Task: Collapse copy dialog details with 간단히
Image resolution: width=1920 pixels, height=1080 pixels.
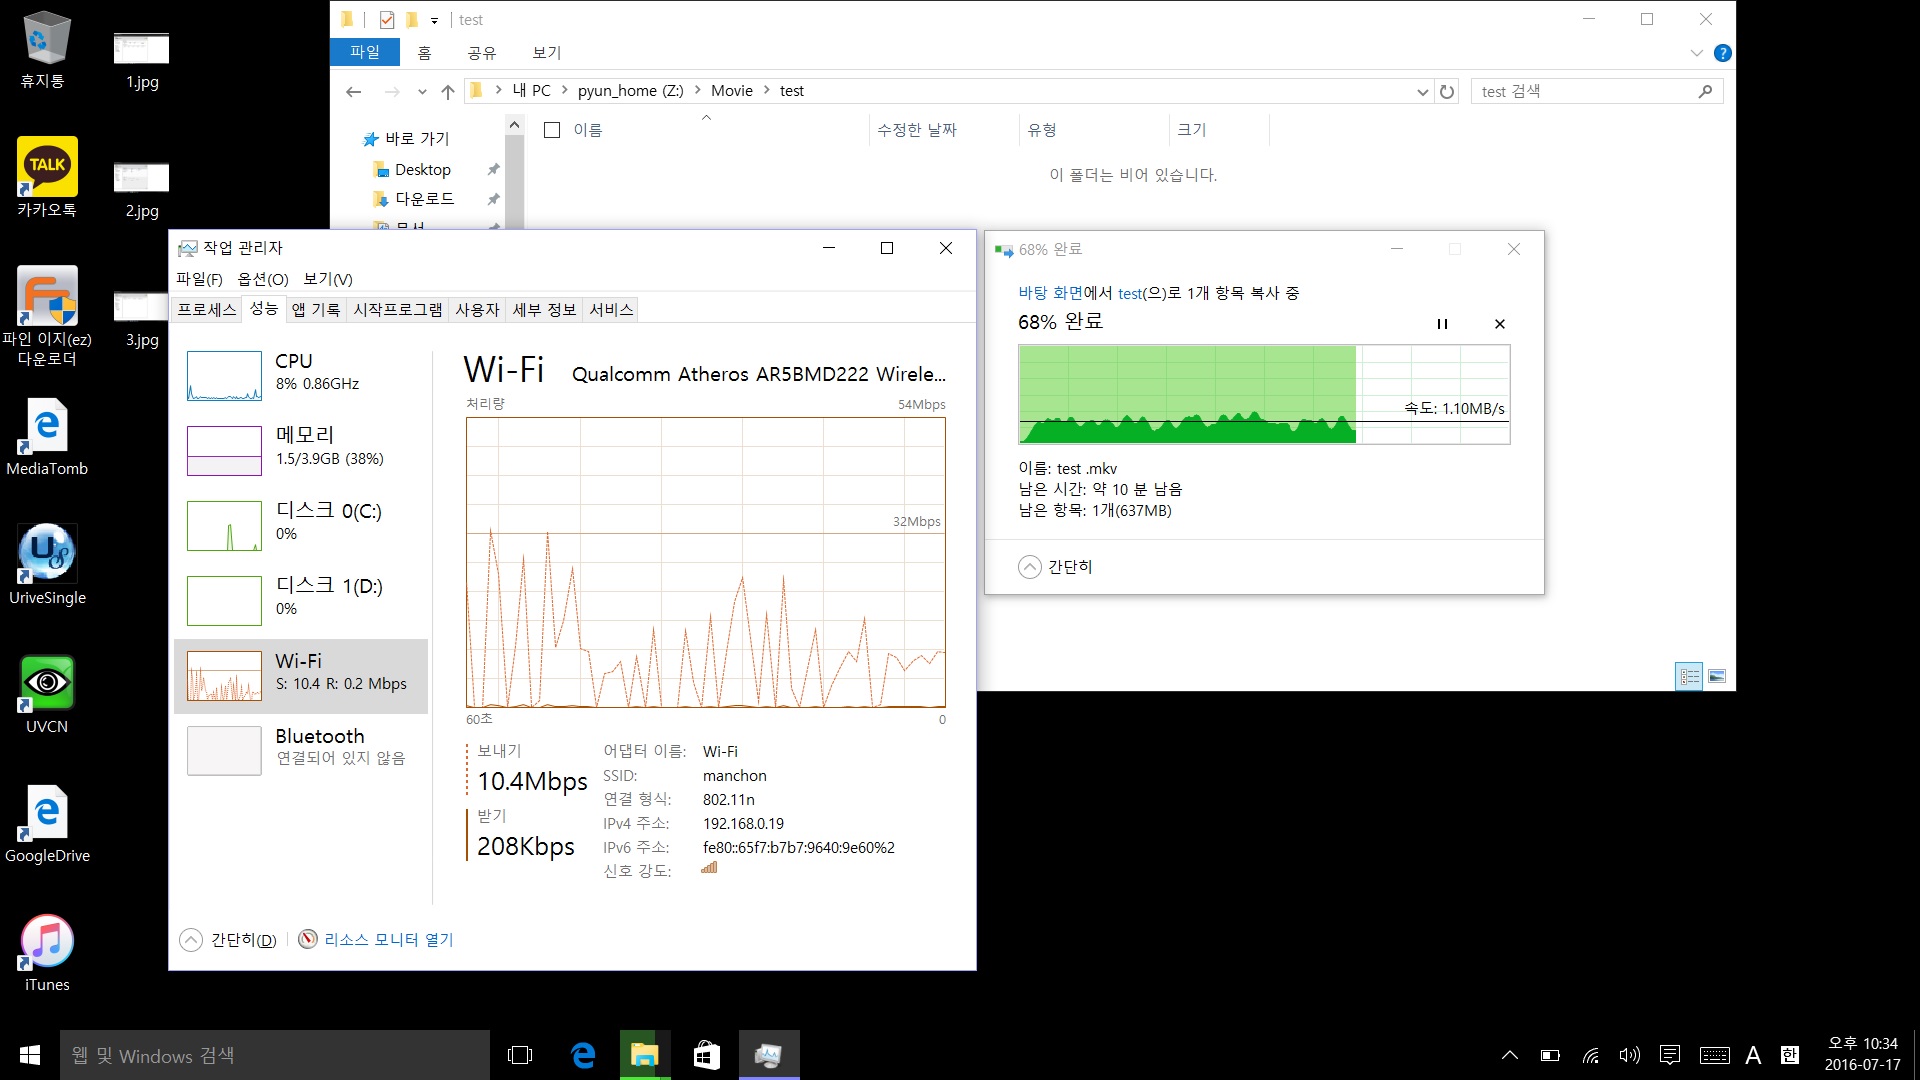Action: tap(1056, 567)
